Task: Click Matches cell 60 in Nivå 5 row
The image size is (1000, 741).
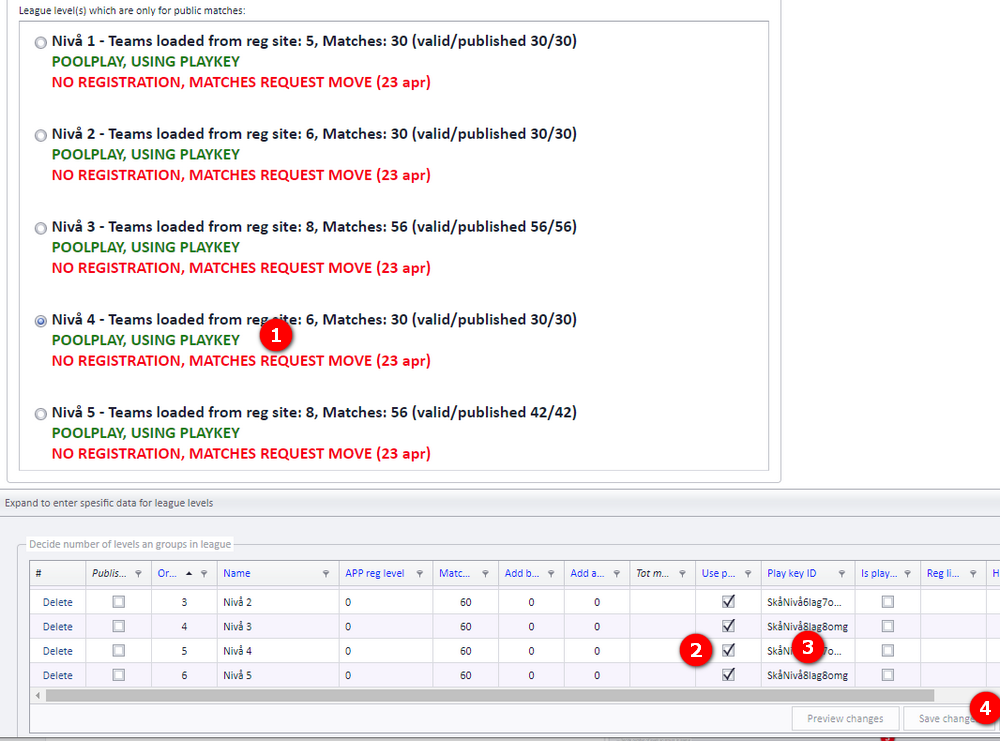Action: point(466,675)
